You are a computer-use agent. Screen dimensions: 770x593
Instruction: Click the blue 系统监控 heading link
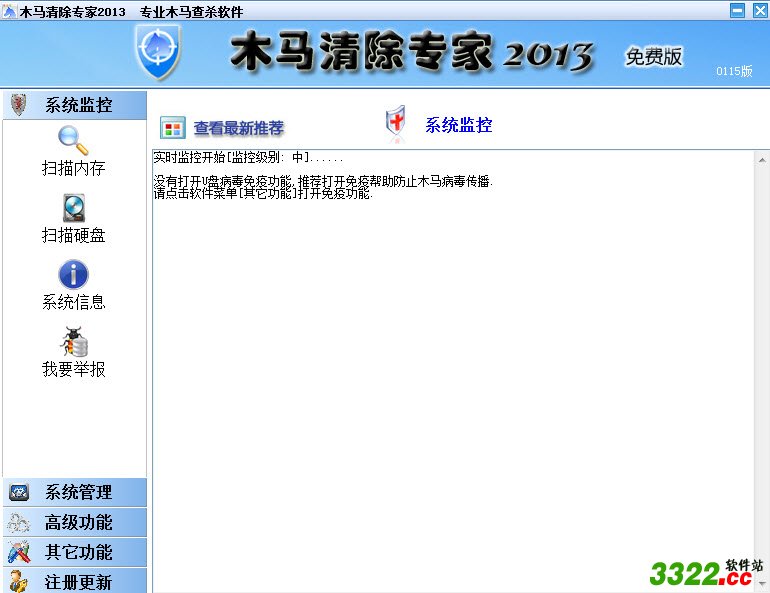point(459,125)
